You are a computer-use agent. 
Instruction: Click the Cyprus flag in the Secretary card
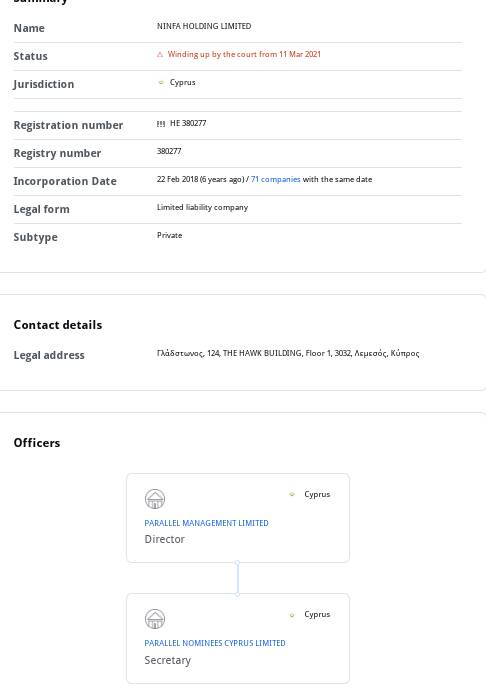pyautogui.click(x=292, y=615)
